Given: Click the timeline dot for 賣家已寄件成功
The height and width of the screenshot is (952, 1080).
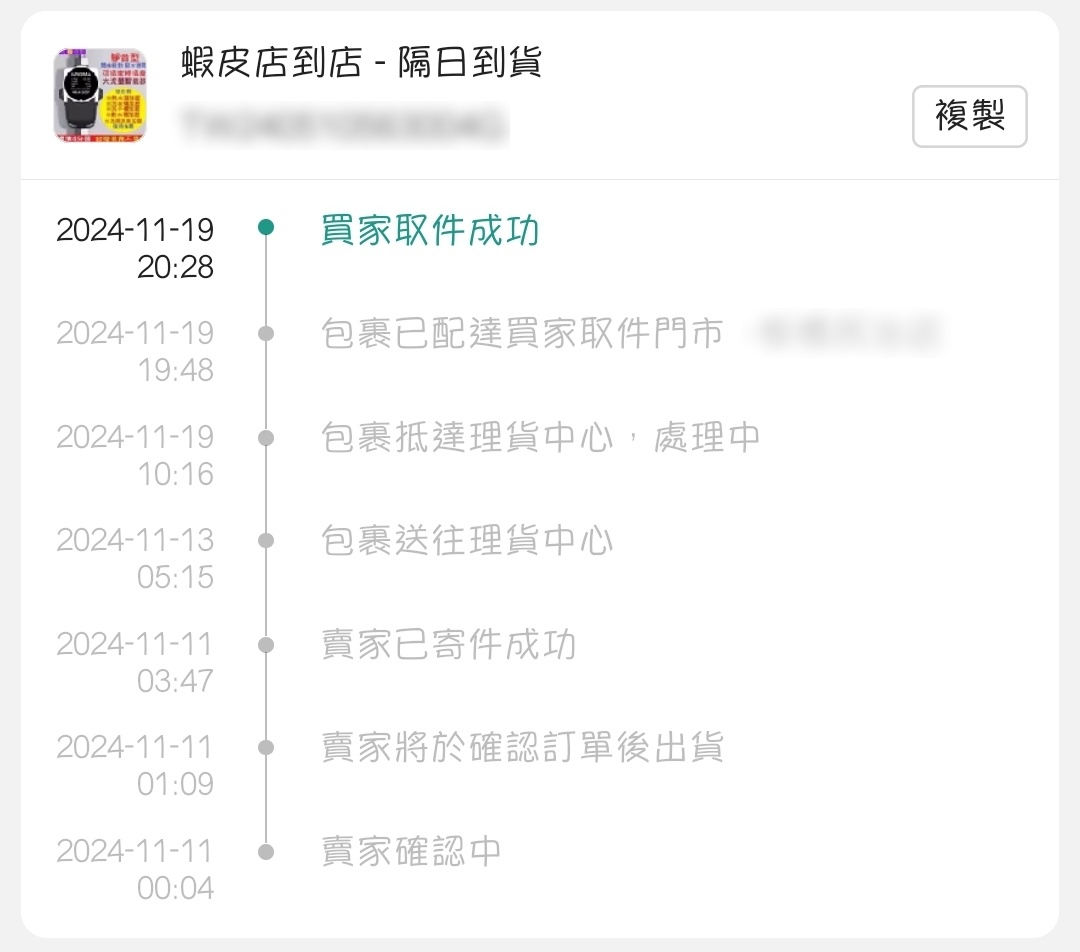Looking at the screenshot, I should [x=266, y=645].
